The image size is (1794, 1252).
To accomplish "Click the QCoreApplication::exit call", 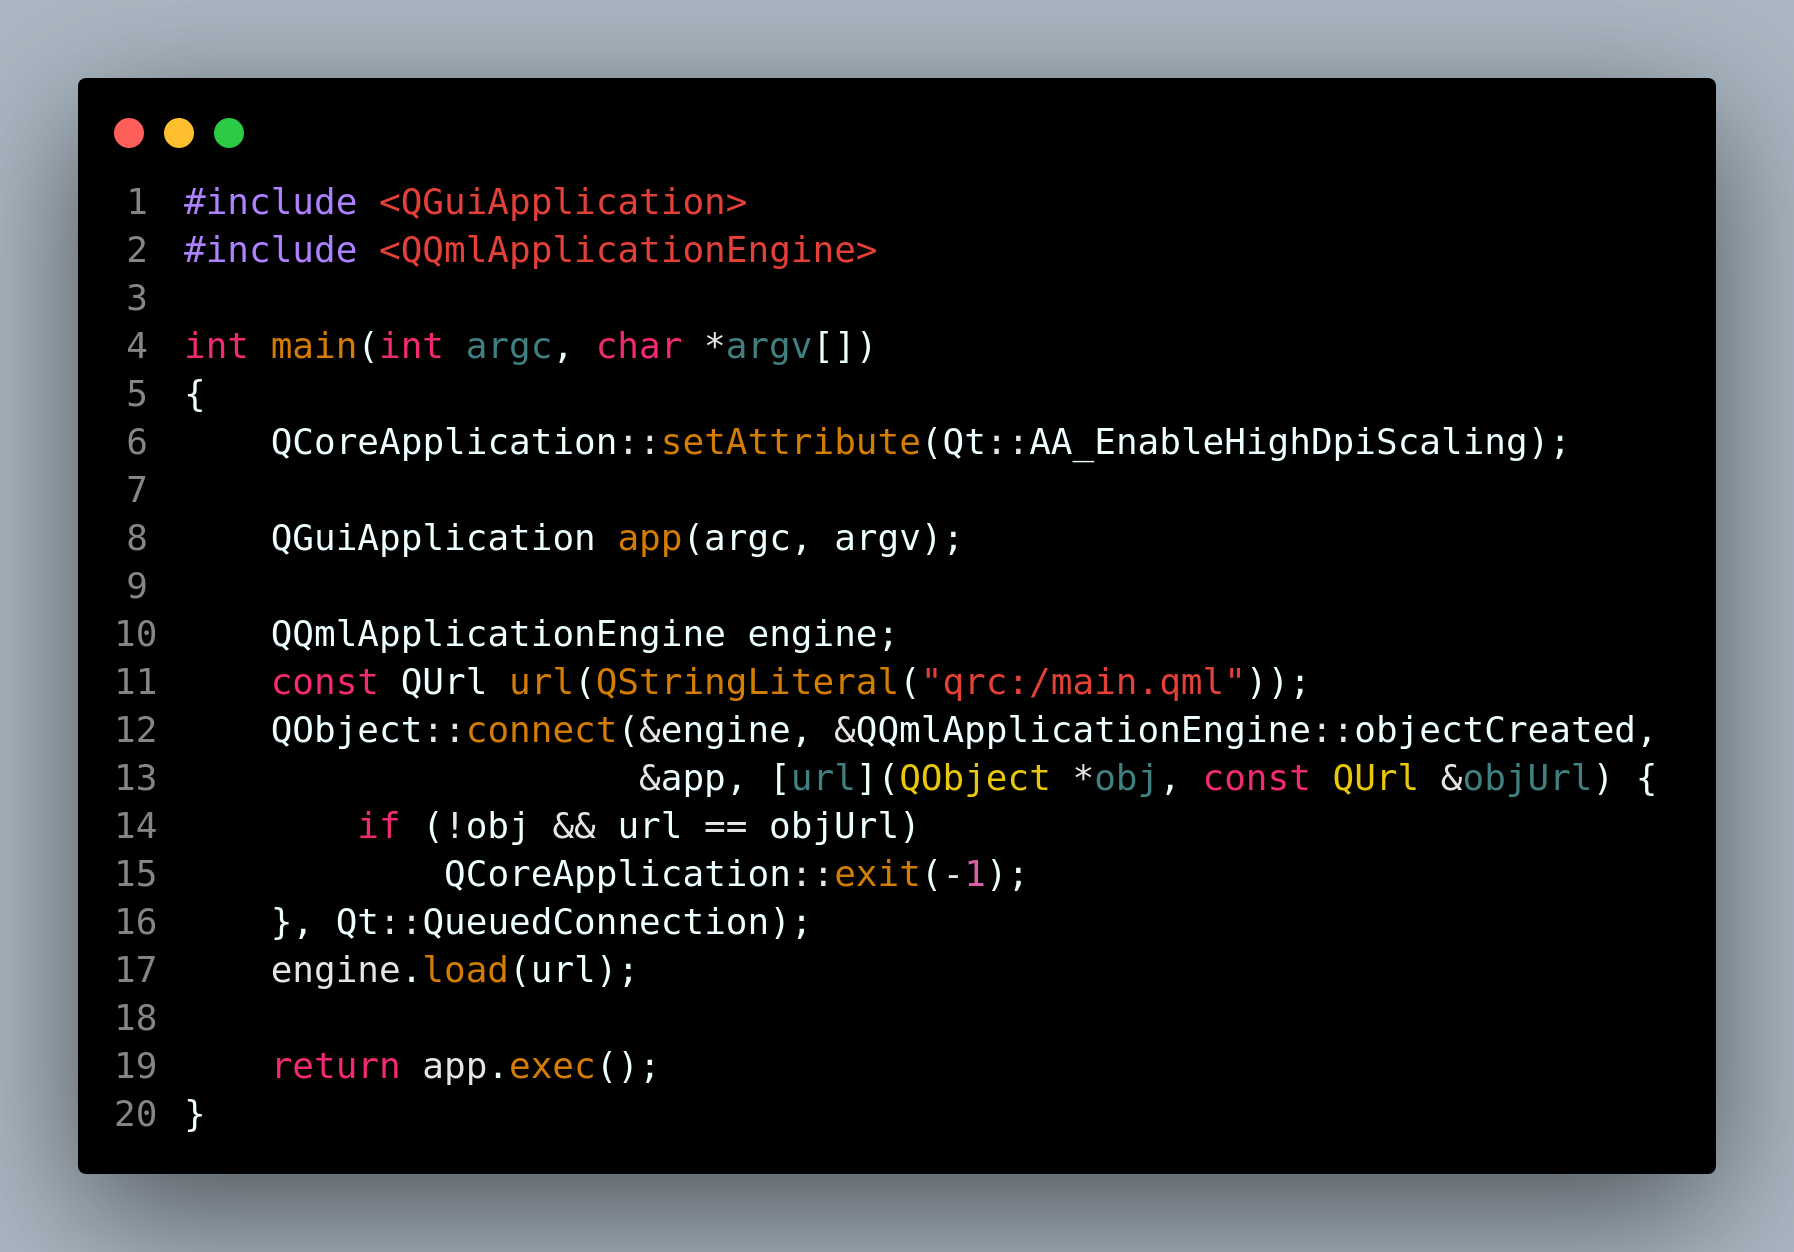I will point(878,873).
